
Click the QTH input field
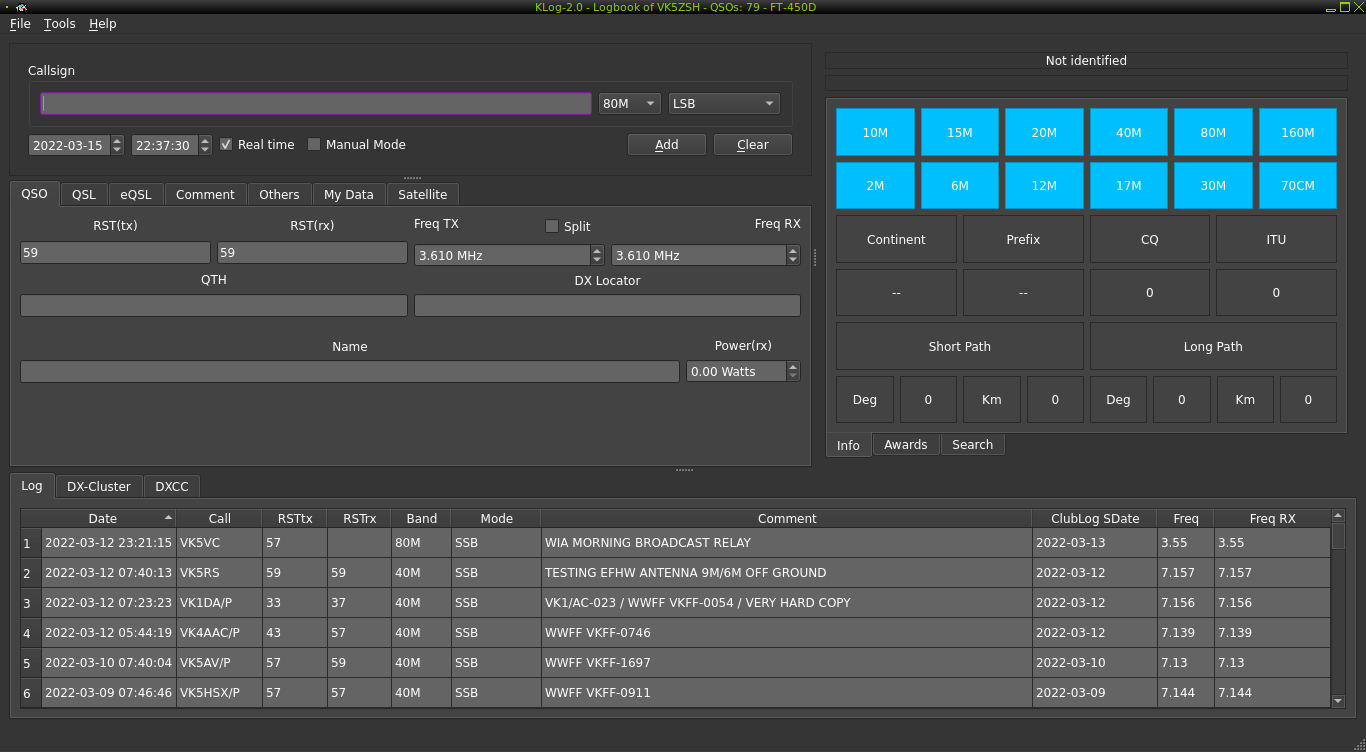pyautogui.click(x=214, y=305)
